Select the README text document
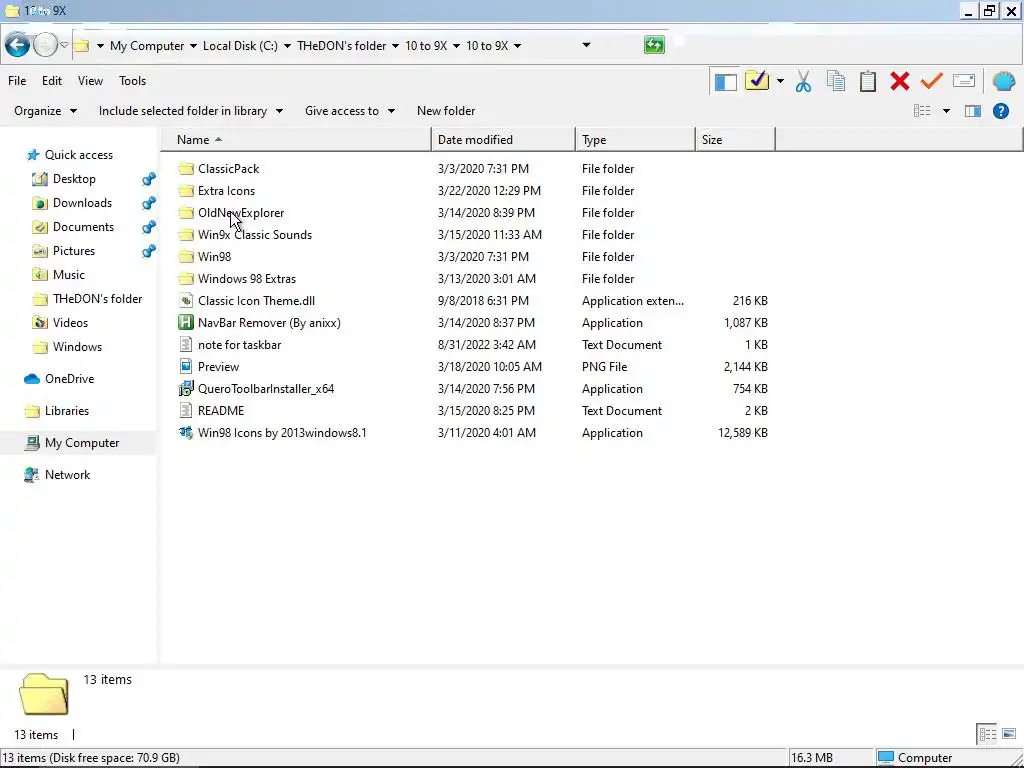Screen dimensions: 1024x768 pos(221,411)
